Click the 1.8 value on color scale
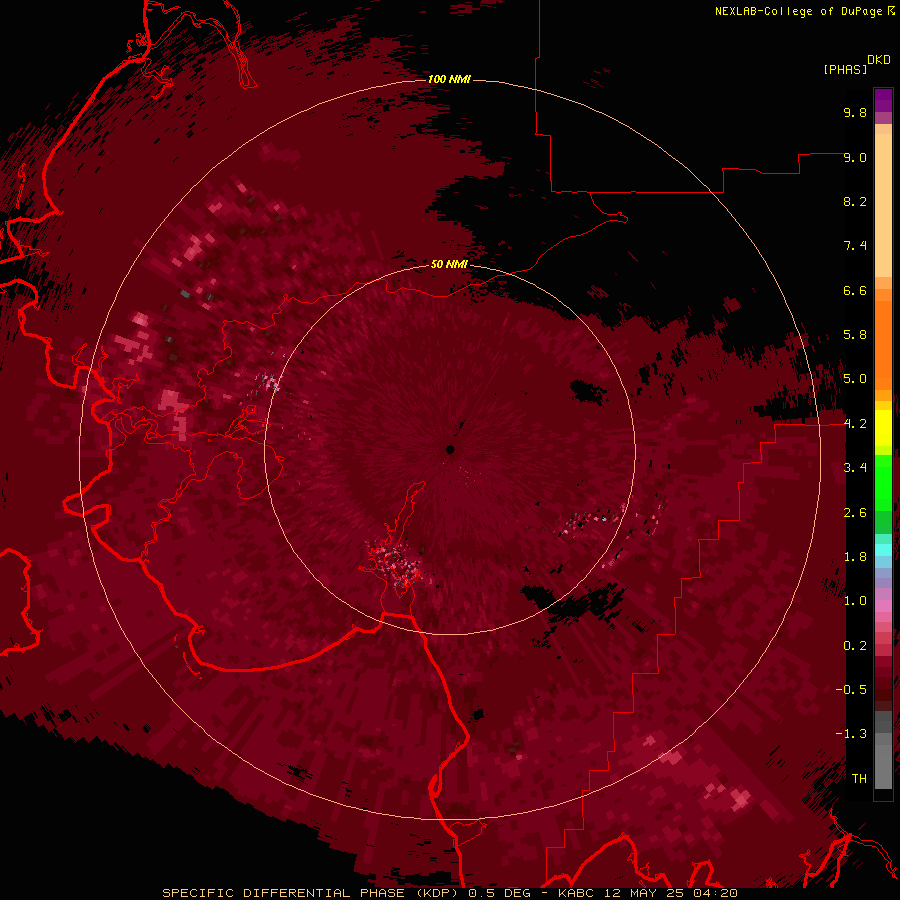Screen dimensions: 900x900 pos(855,557)
